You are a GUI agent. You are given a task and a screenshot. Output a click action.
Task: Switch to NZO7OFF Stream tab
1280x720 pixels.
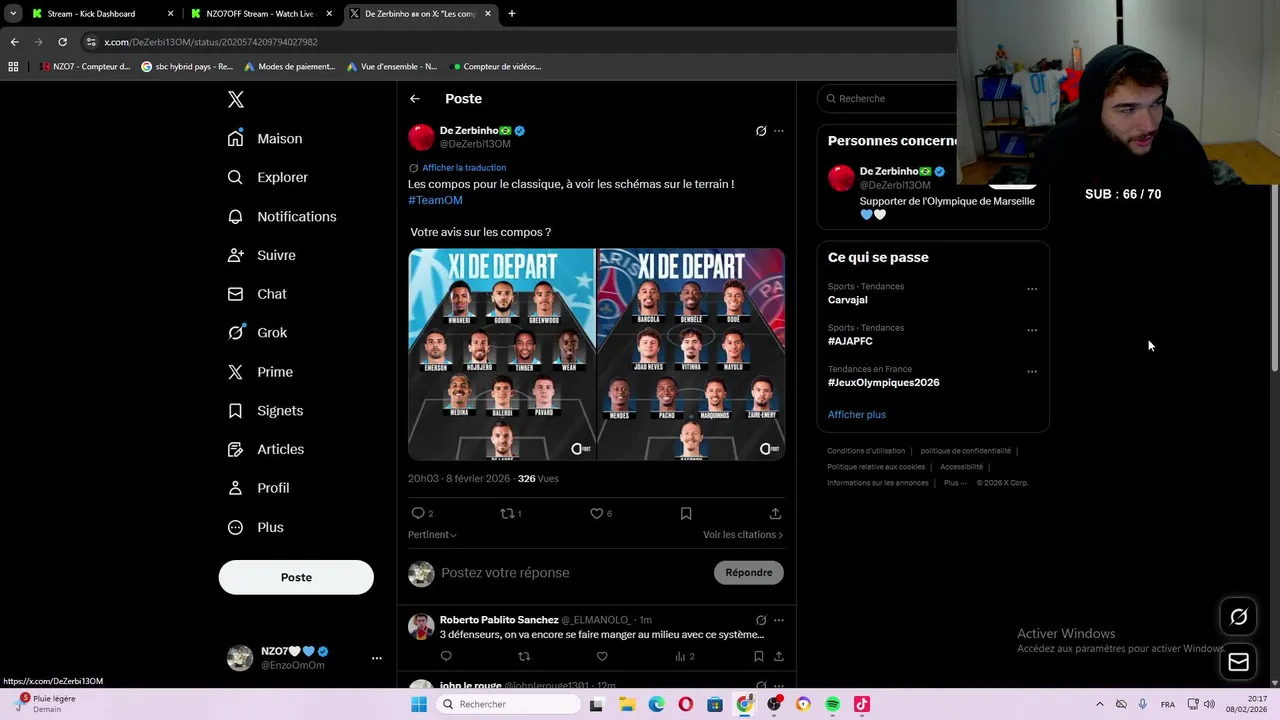tap(261, 14)
